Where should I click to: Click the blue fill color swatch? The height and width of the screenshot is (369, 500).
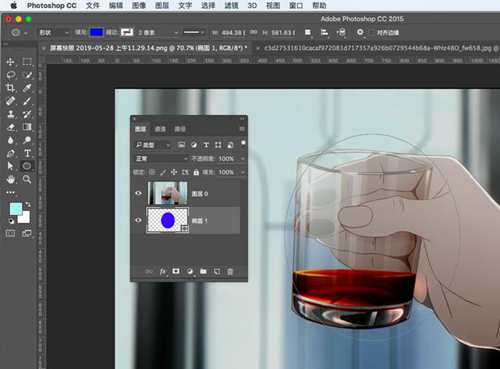[x=97, y=32]
